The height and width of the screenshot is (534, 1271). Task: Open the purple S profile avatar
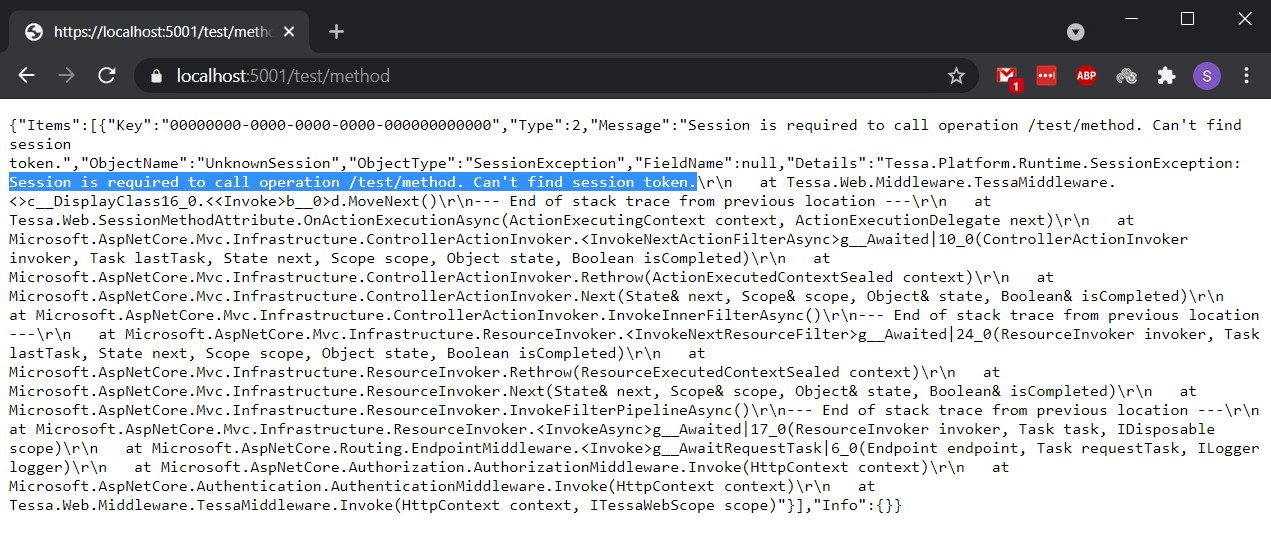tap(1206, 76)
